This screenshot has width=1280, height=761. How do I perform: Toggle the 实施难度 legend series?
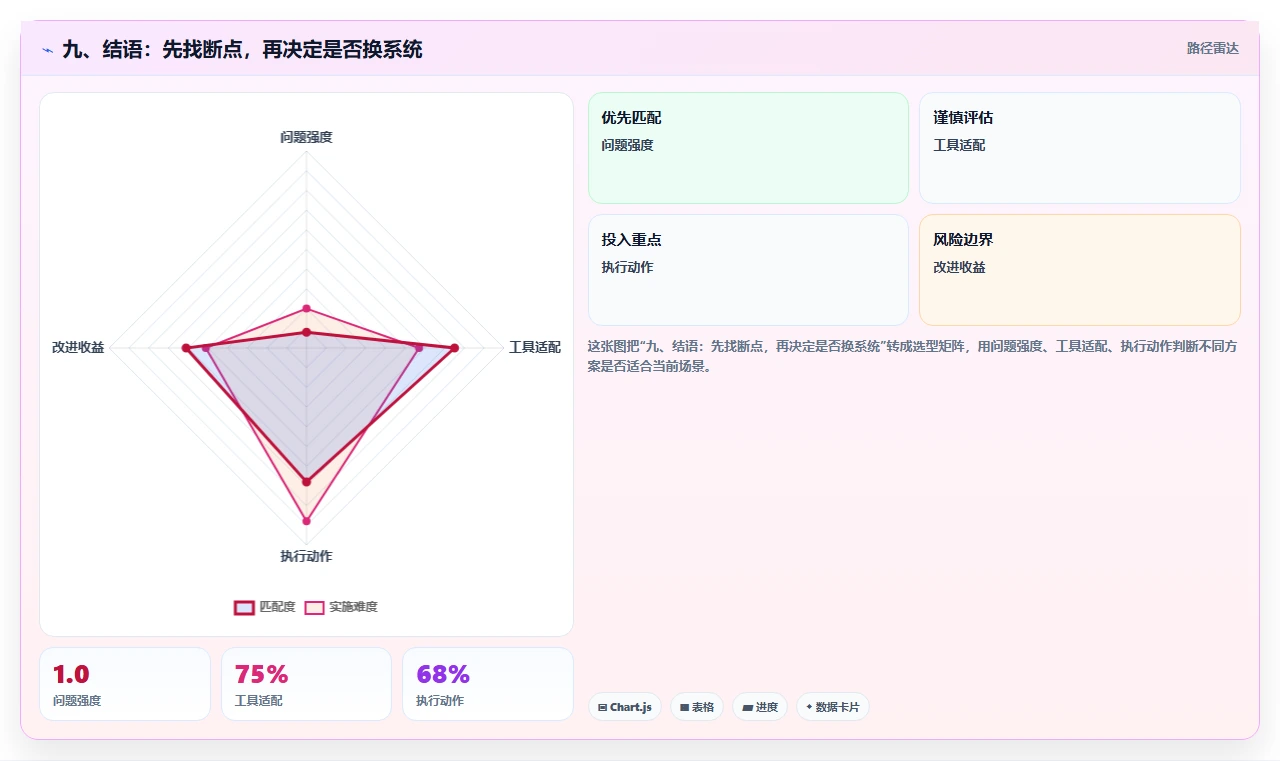coord(342,607)
